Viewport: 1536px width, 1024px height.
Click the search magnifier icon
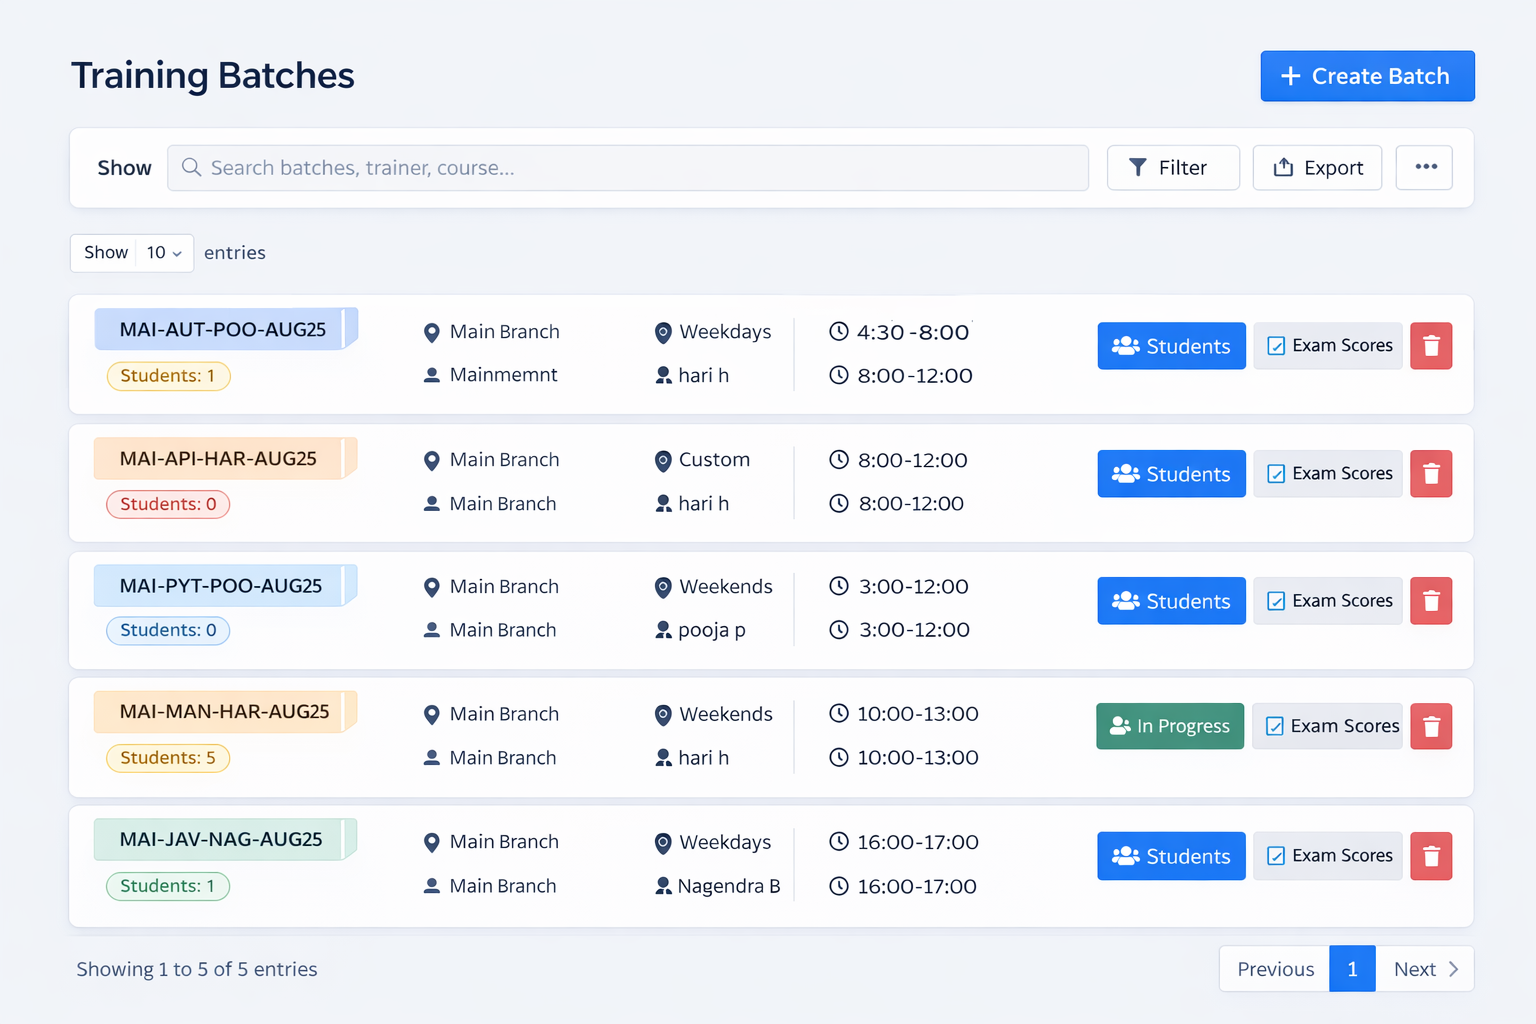click(191, 168)
